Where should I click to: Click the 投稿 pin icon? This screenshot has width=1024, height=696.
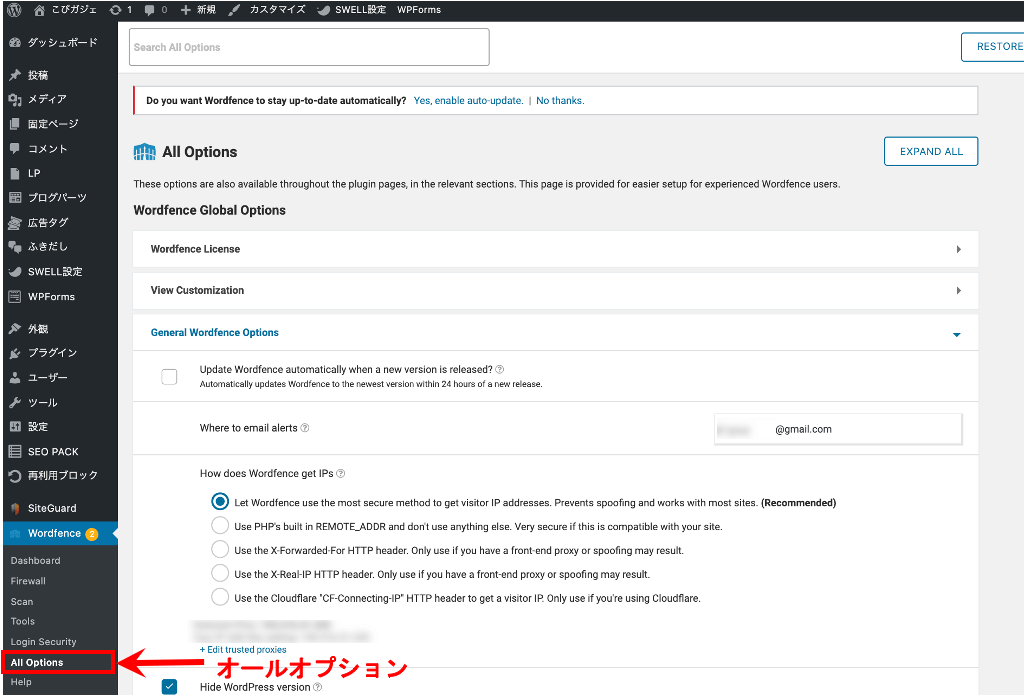(x=15, y=75)
